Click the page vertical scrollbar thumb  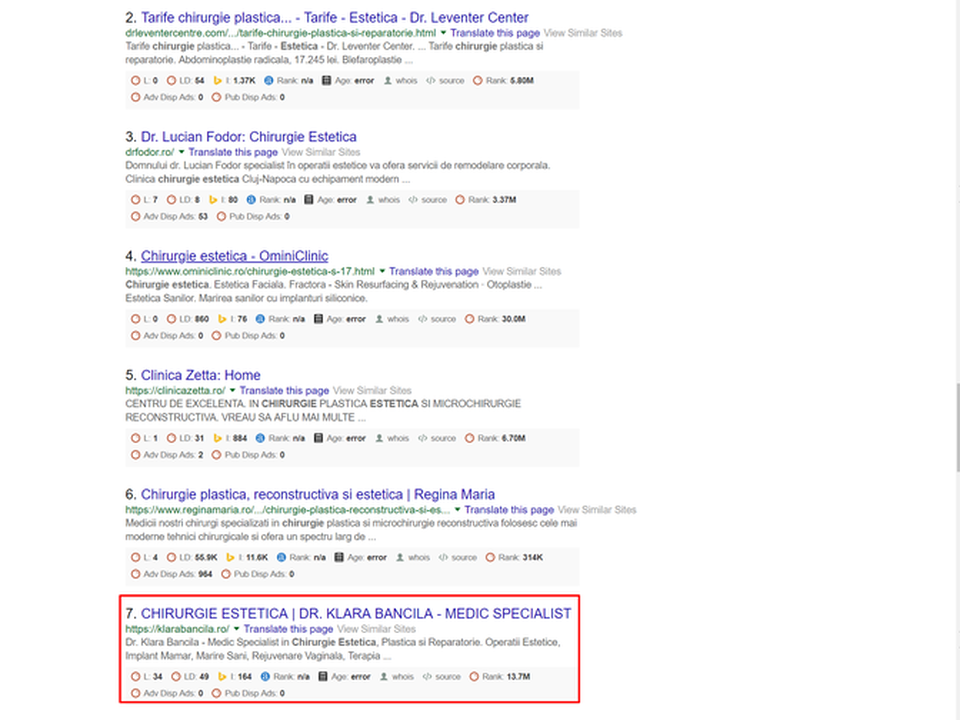958,427
